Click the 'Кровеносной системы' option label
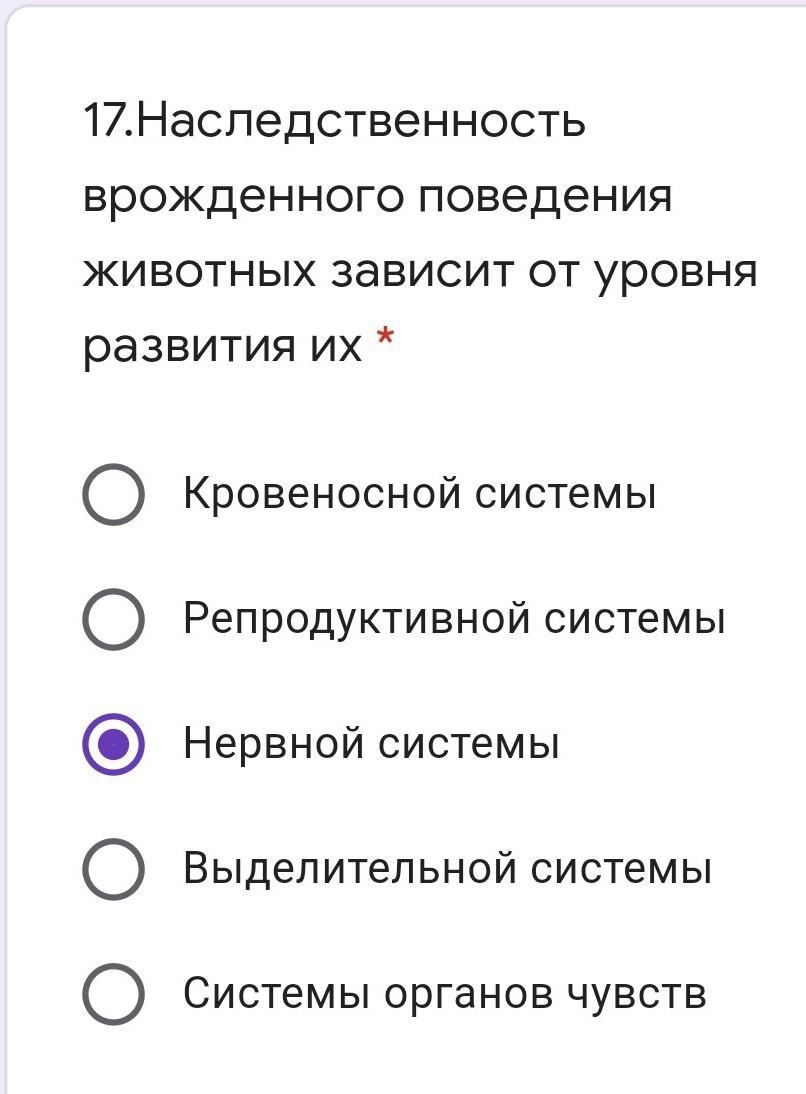Screen dimensions: 806x1094 click(x=419, y=494)
